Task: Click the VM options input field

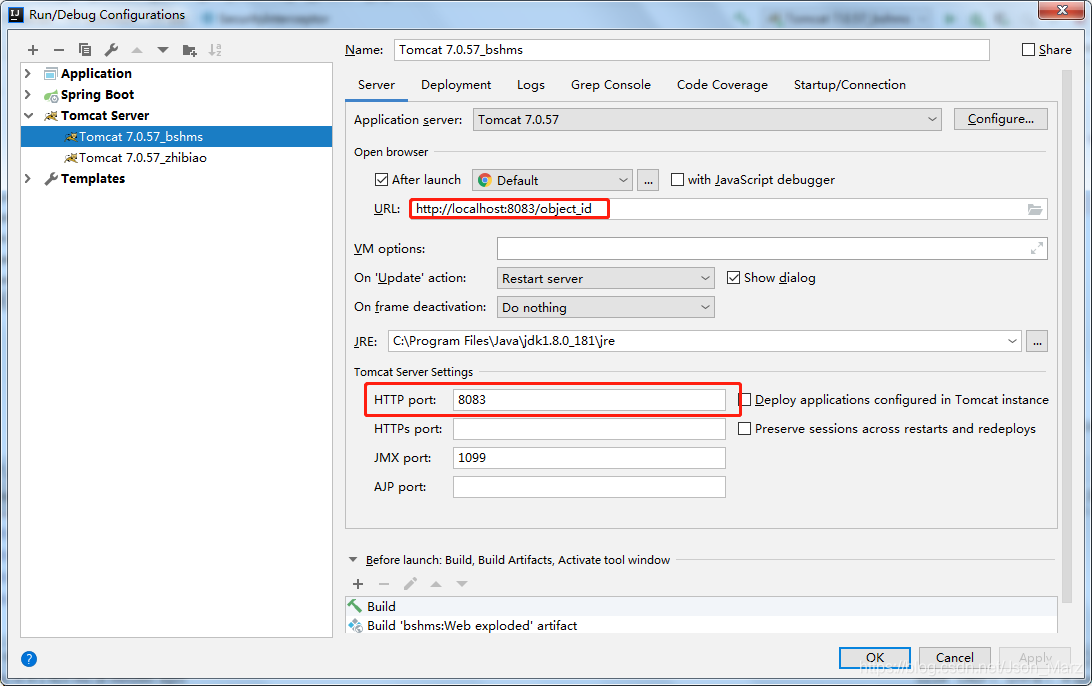Action: tap(772, 248)
